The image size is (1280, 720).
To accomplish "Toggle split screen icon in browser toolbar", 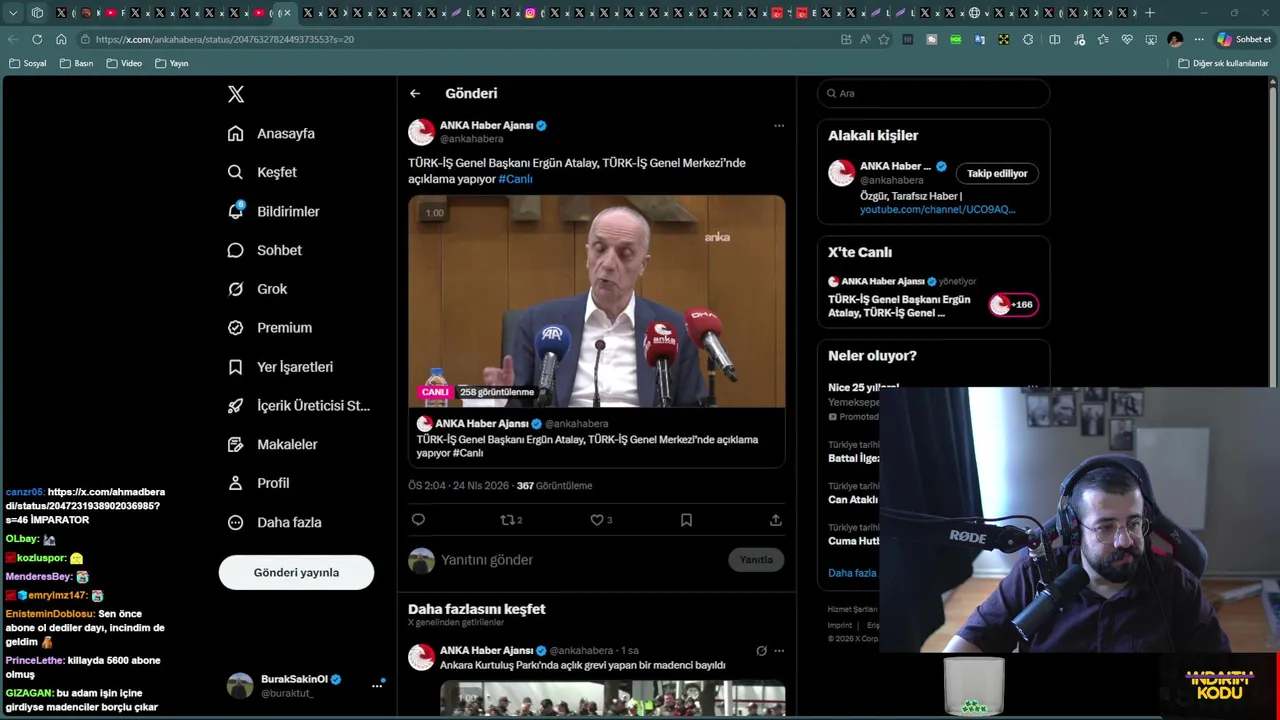I will click(x=1054, y=39).
